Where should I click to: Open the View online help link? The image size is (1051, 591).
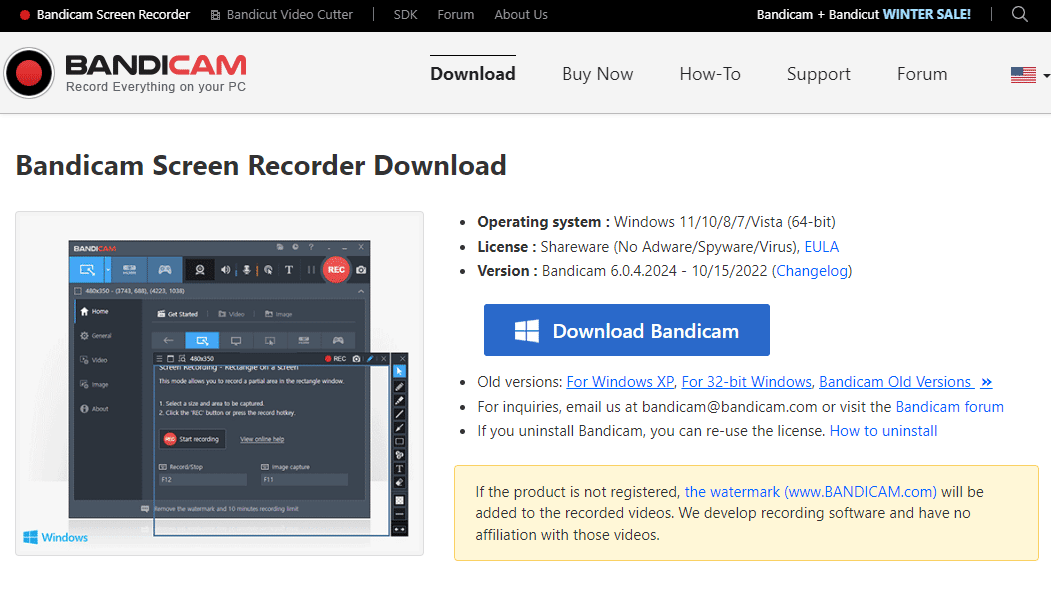click(262, 439)
